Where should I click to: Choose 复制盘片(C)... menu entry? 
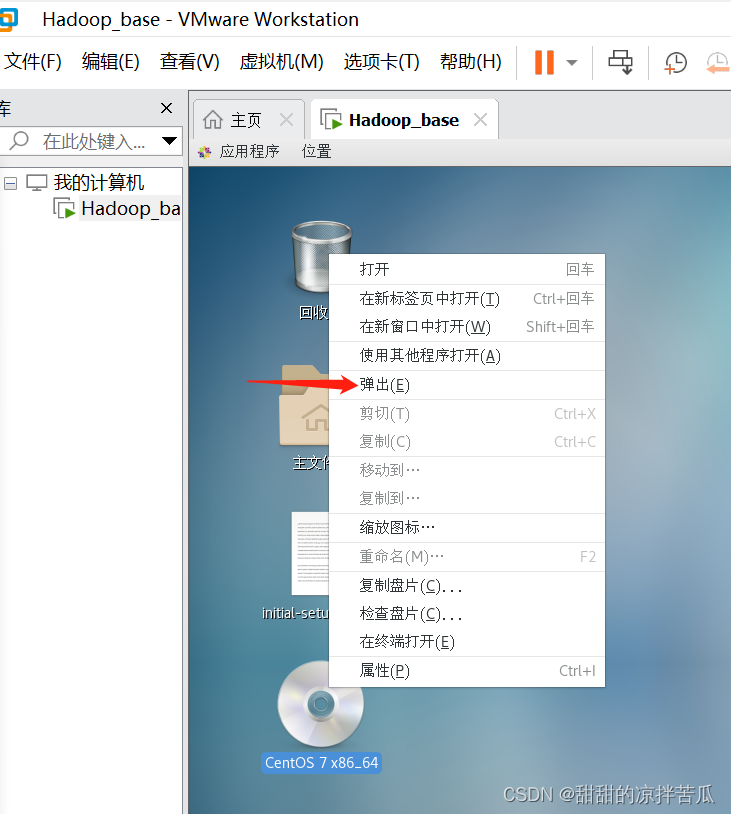(467, 586)
